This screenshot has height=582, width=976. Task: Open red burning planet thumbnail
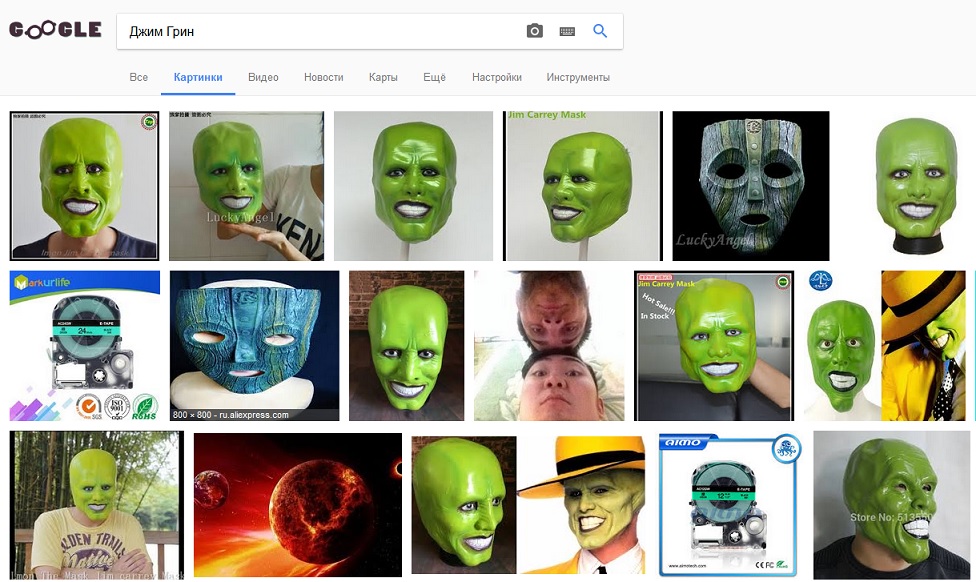(298, 505)
